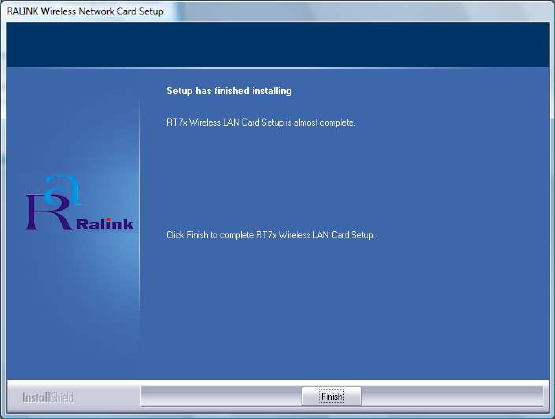The image size is (555, 419).
Task: Click the 'Click Finish to complete' instruction text
Action: coord(271,235)
